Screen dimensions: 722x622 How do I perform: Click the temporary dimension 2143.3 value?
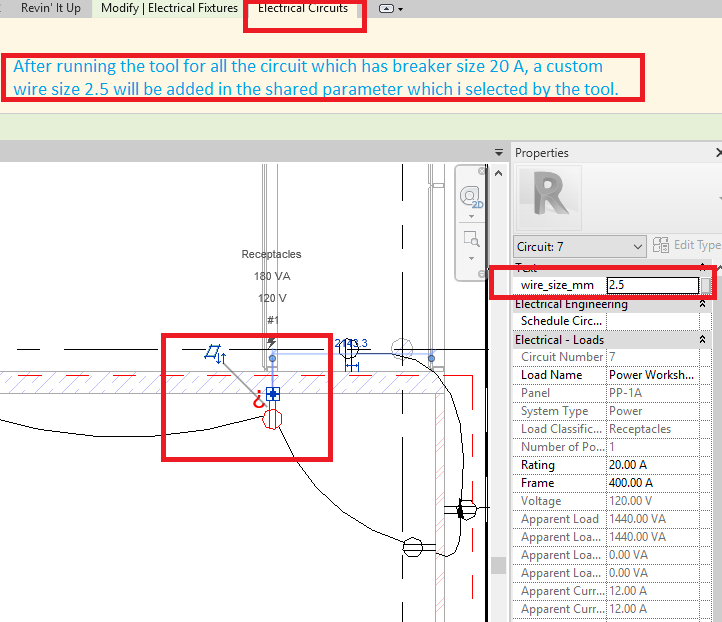pos(351,343)
